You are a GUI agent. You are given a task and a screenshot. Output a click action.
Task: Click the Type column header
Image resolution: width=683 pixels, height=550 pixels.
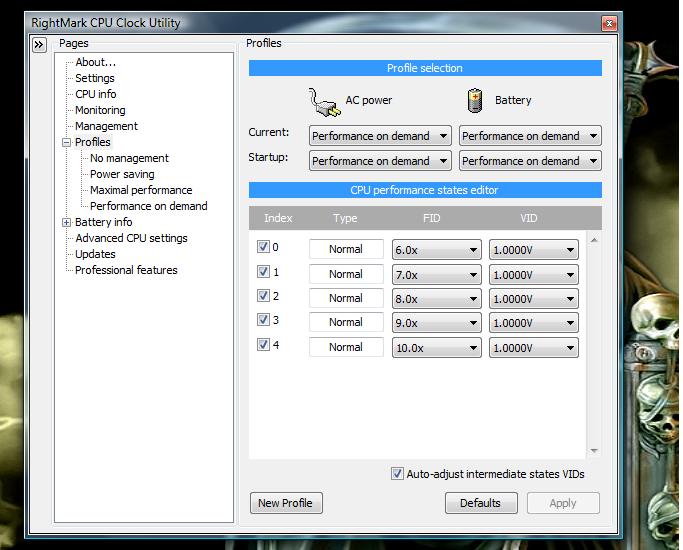pyautogui.click(x=345, y=218)
